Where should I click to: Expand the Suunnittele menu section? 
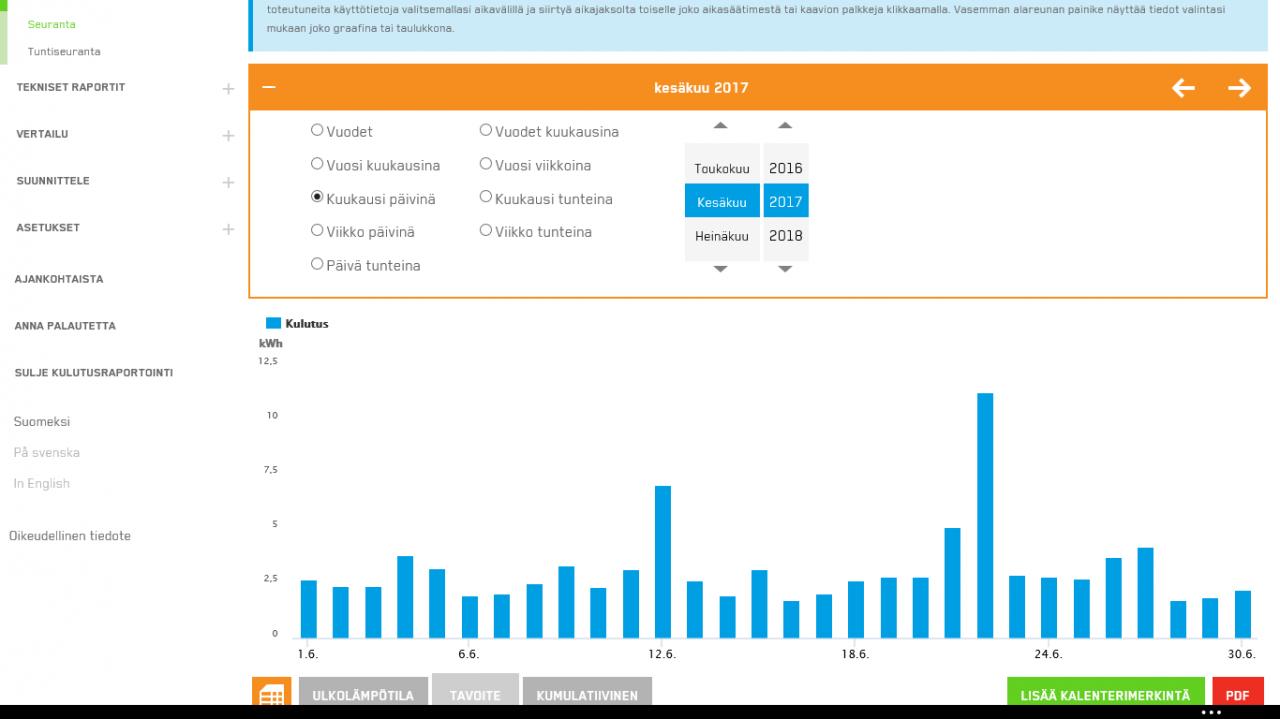pyautogui.click(x=228, y=182)
